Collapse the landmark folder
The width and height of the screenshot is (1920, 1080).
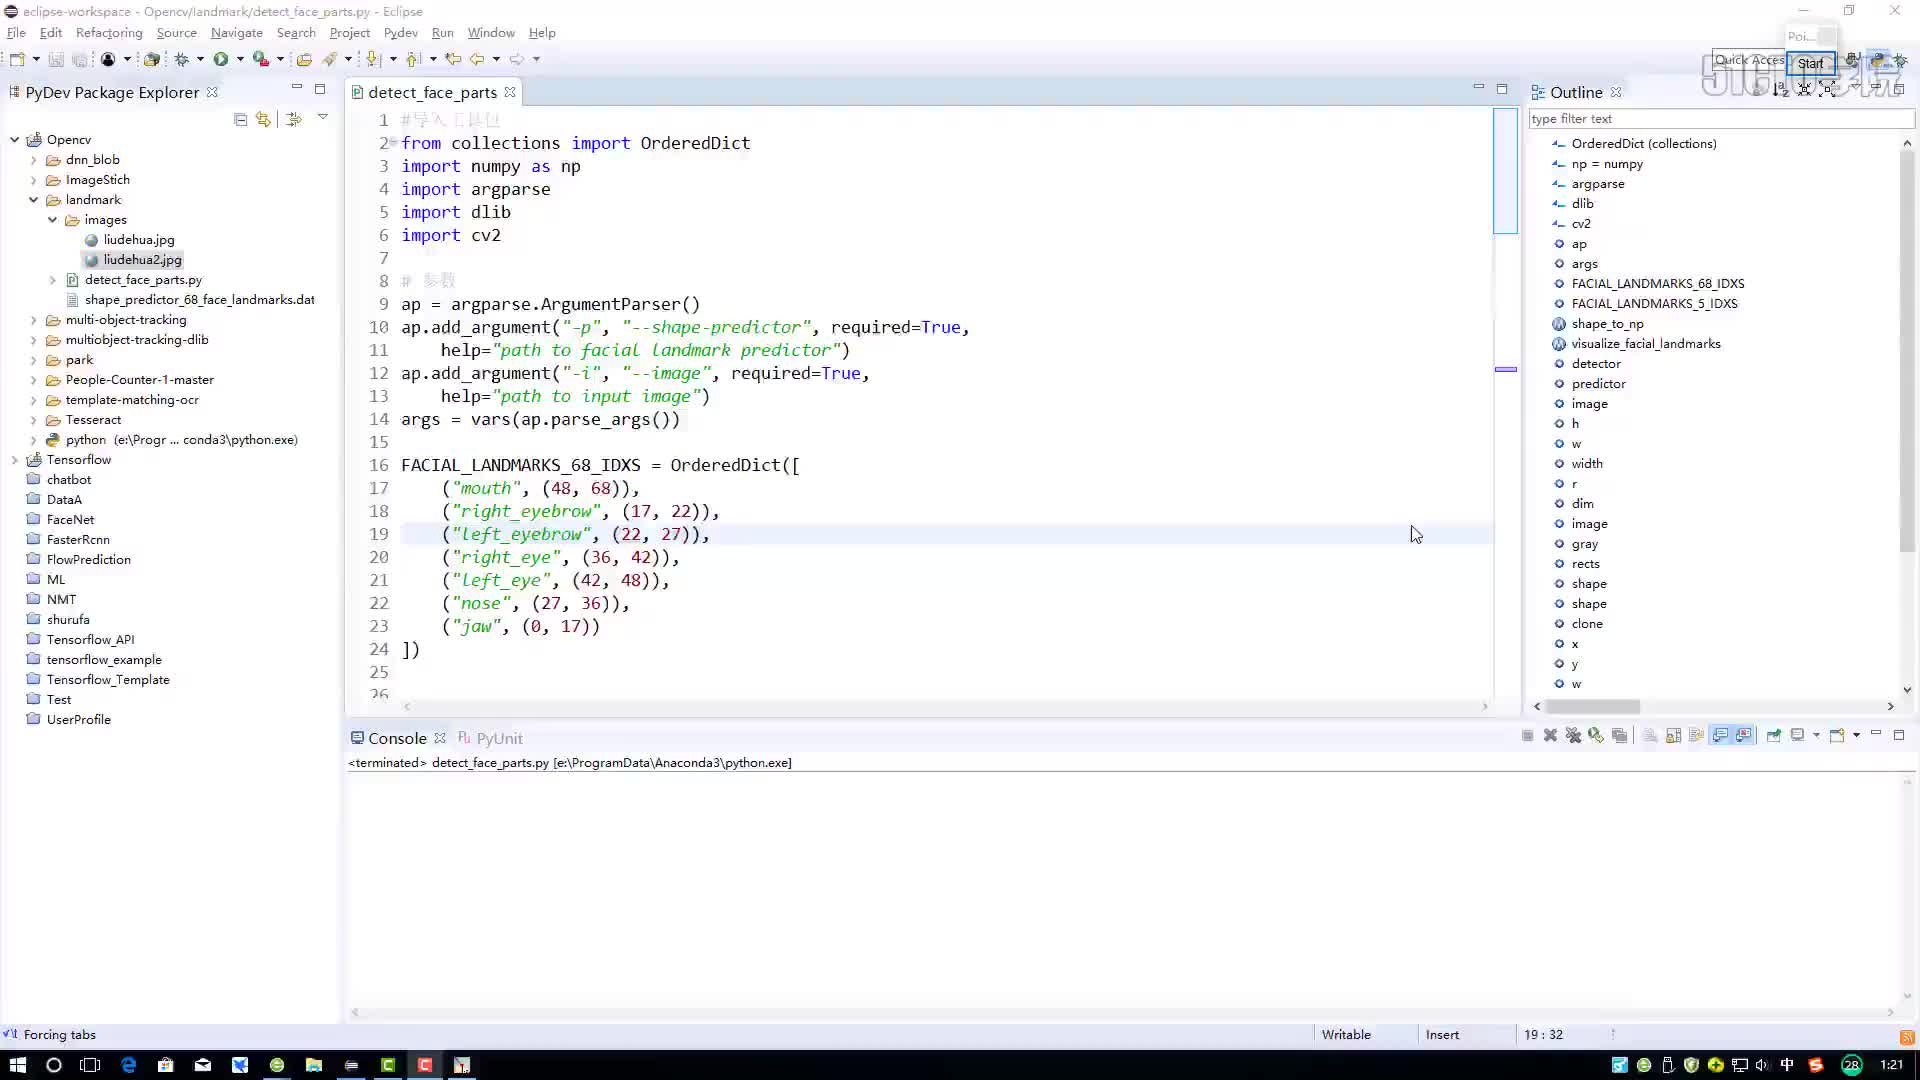[x=34, y=200]
